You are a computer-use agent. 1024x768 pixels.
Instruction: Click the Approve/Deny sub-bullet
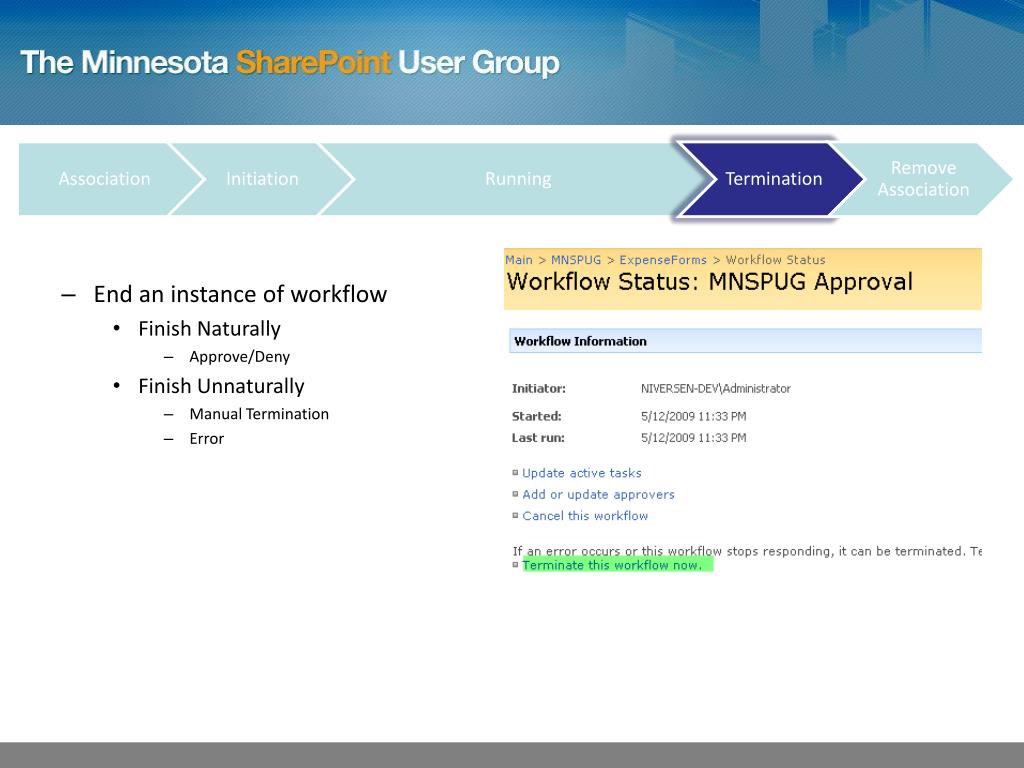(x=240, y=357)
